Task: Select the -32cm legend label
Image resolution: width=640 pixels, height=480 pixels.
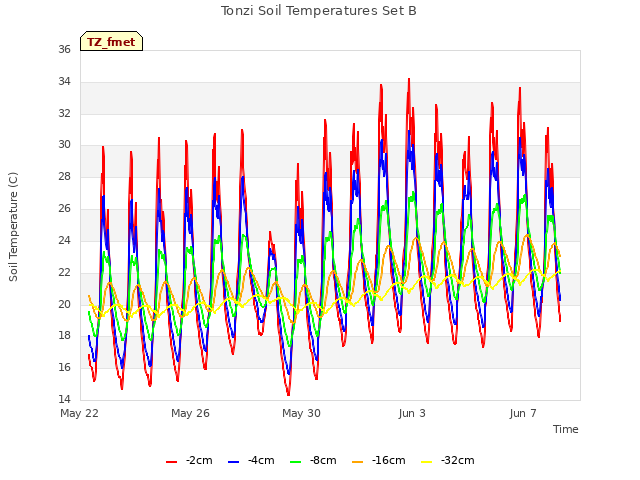Action: coord(458,460)
